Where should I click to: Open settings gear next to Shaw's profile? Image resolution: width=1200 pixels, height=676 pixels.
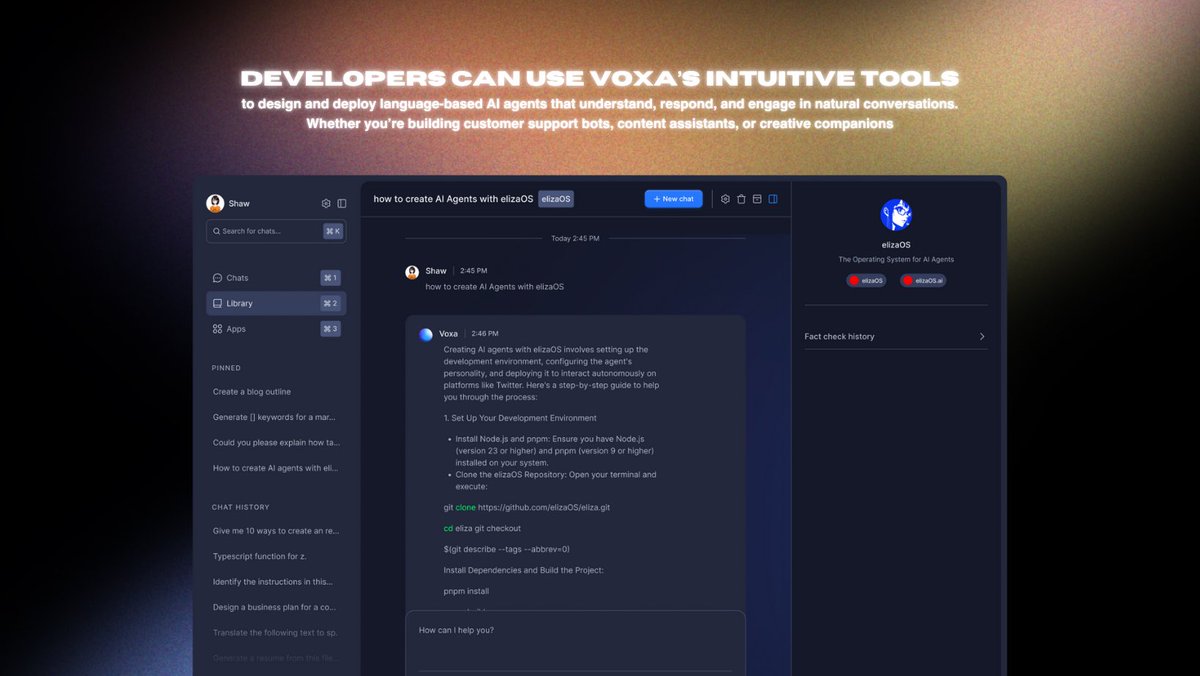(x=326, y=203)
